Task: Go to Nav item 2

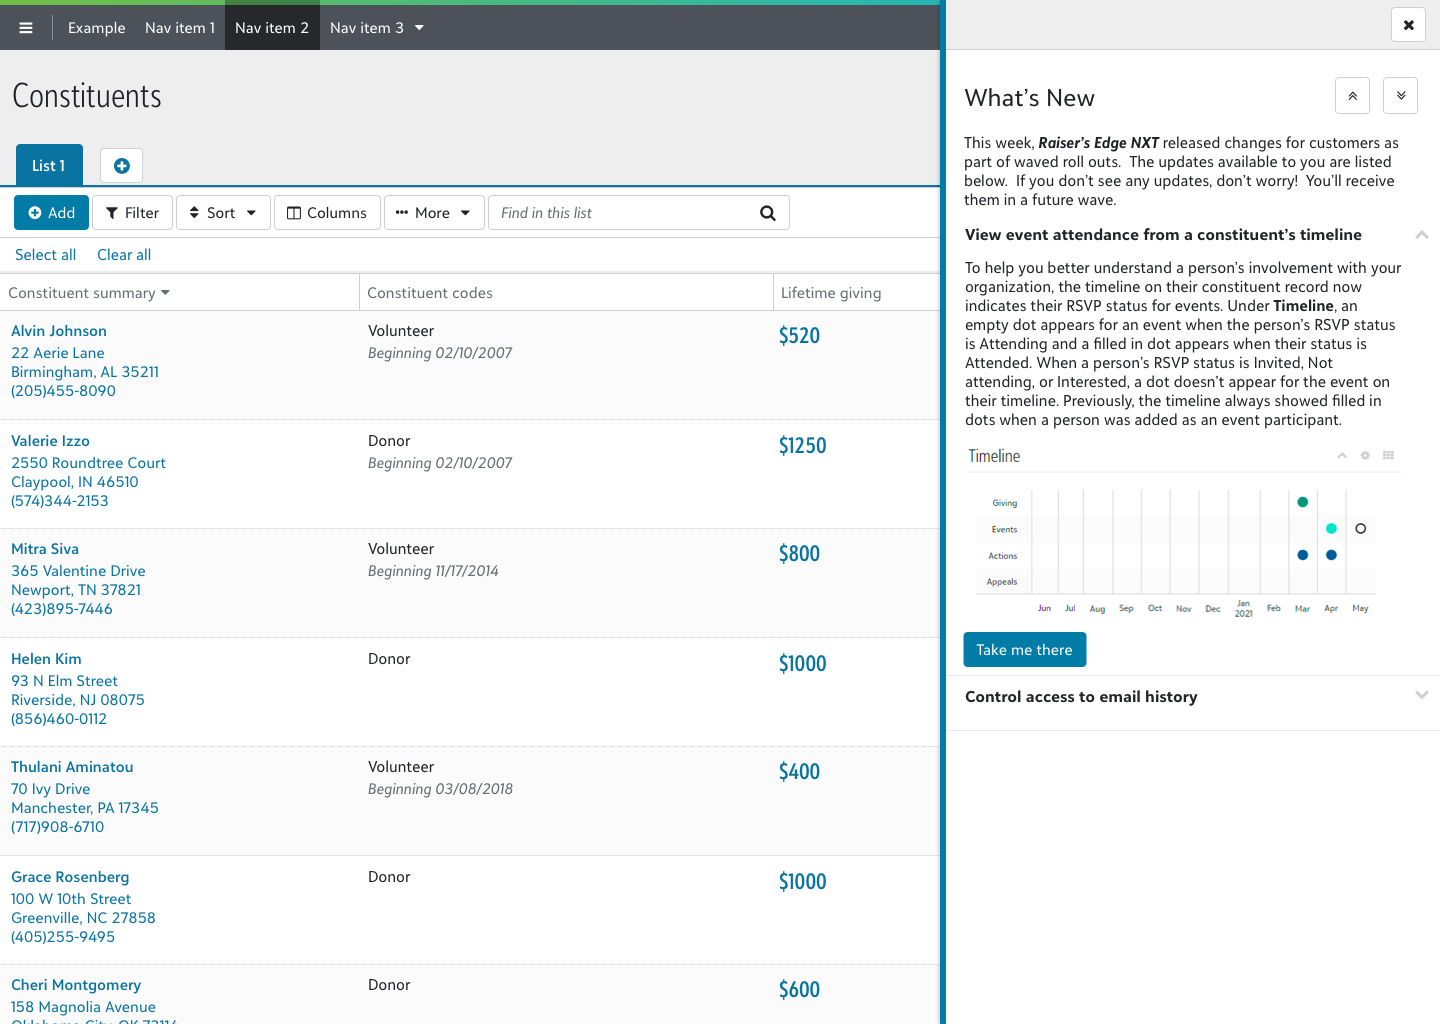Action: [x=272, y=28]
